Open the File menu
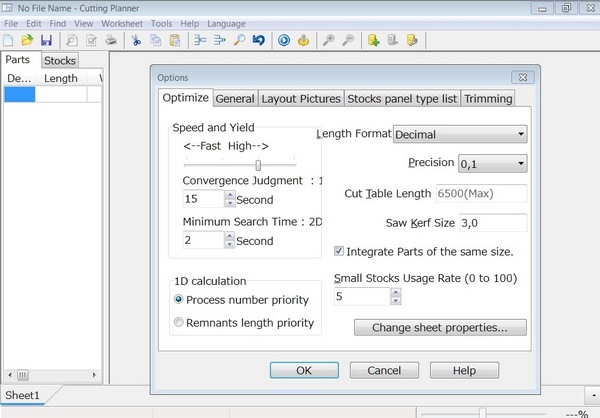600x418 pixels. tap(11, 24)
